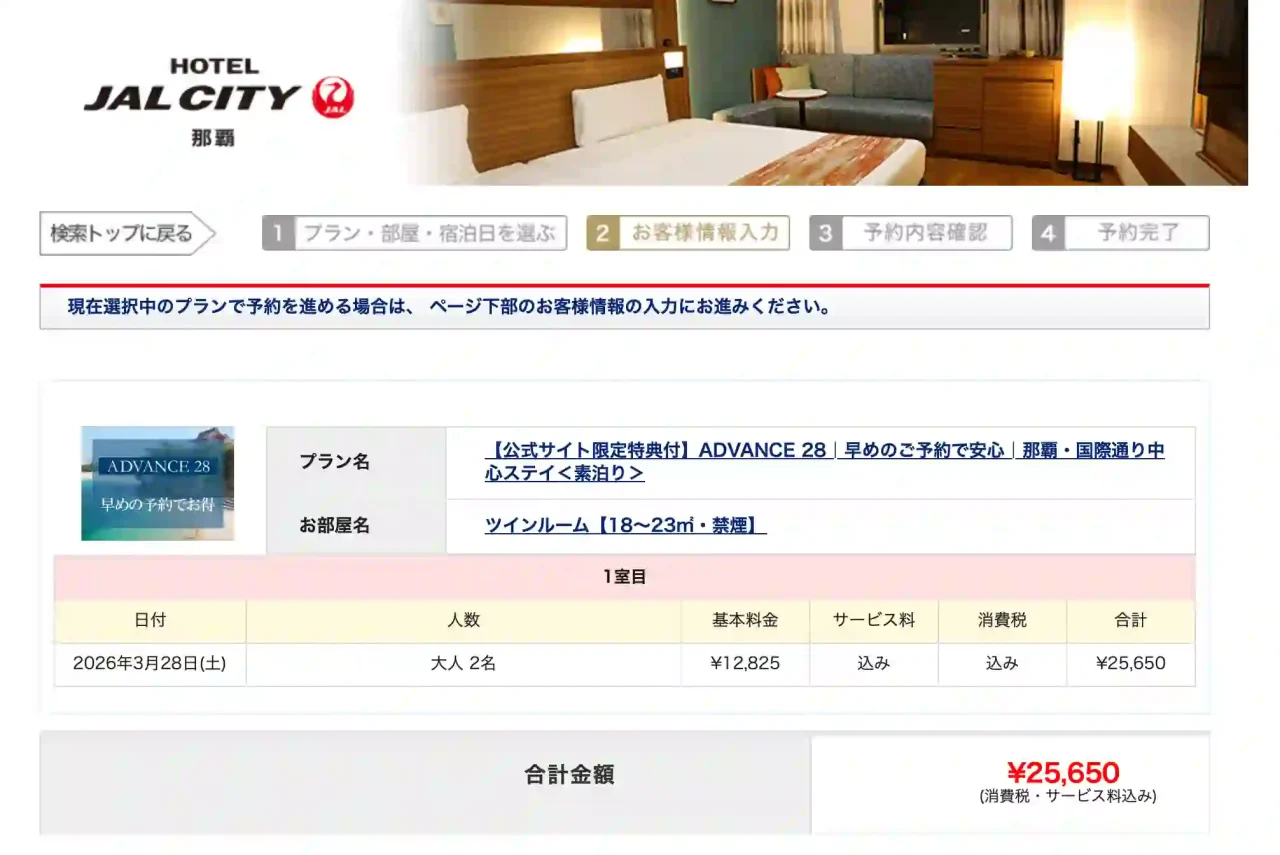Image resolution: width=1280 pixels, height=855 pixels.
Task: Click the ¥25,650 table total cell
Action: pyautogui.click(x=1131, y=664)
